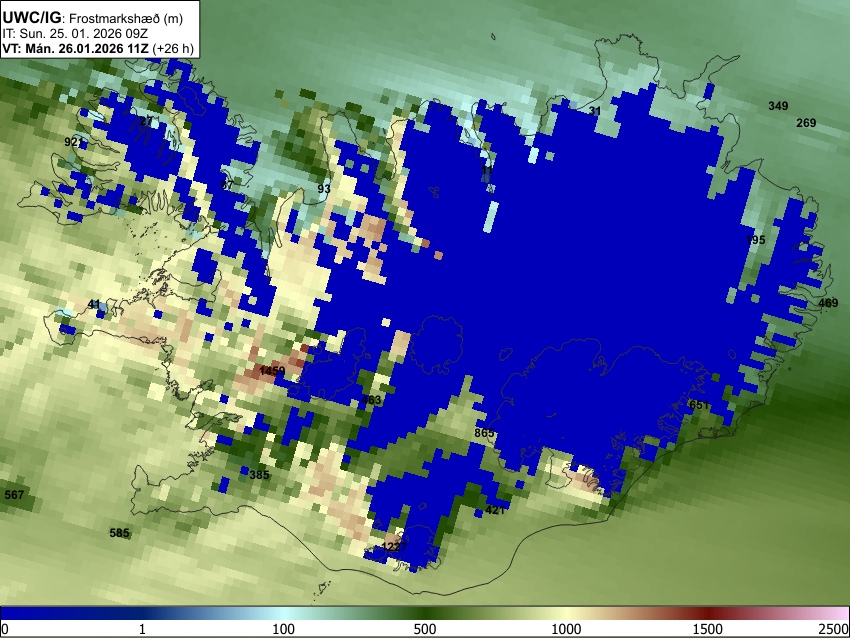This screenshot has height=638, width=850.
Task: Click the map value 67
Action: [x=227, y=185]
